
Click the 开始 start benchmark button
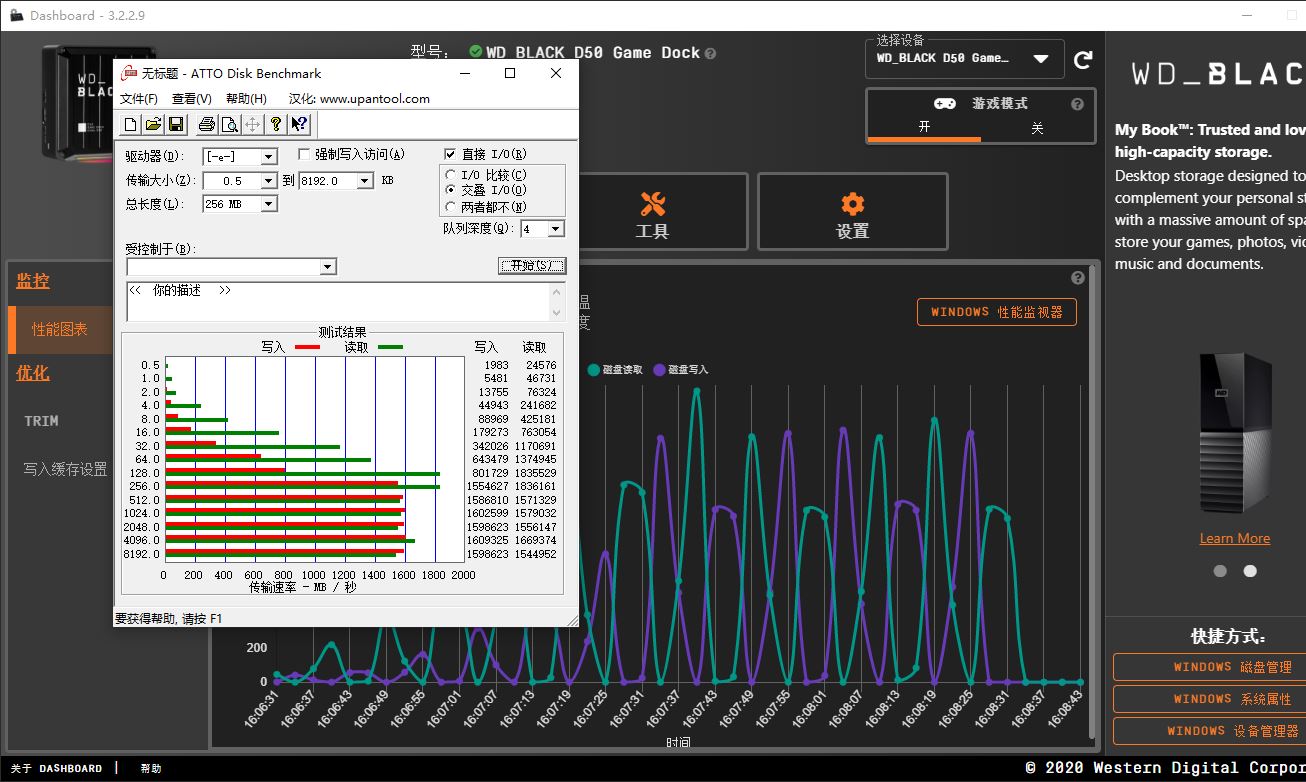[x=532, y=266]
